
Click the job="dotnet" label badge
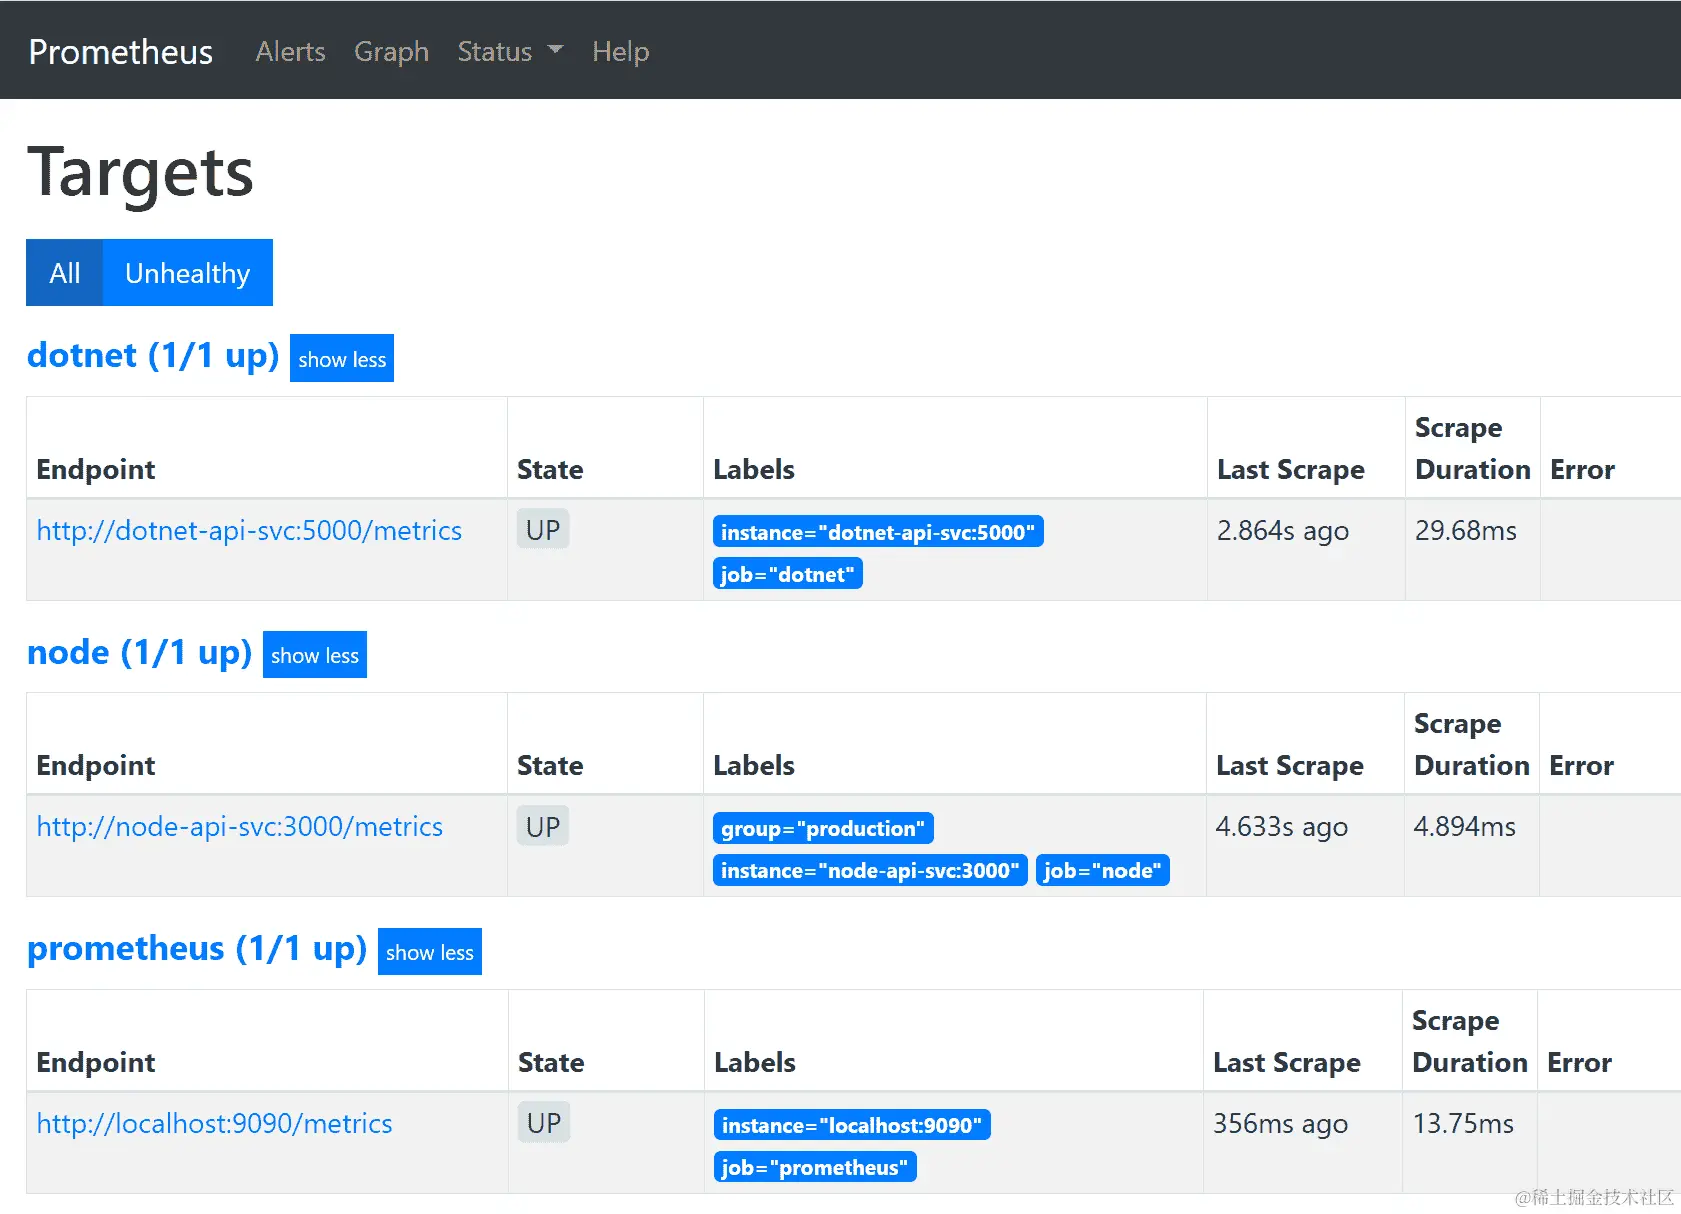788,574
